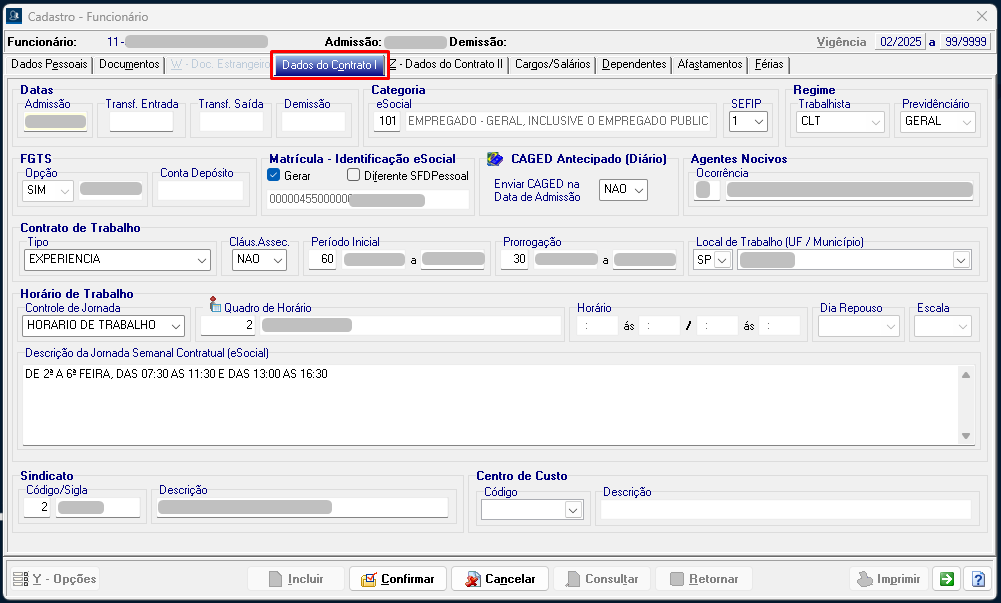Viewport: 1001px width, 603px height.
Task: Switch to the Dependentes tab
Action: [x=634, y=65]
